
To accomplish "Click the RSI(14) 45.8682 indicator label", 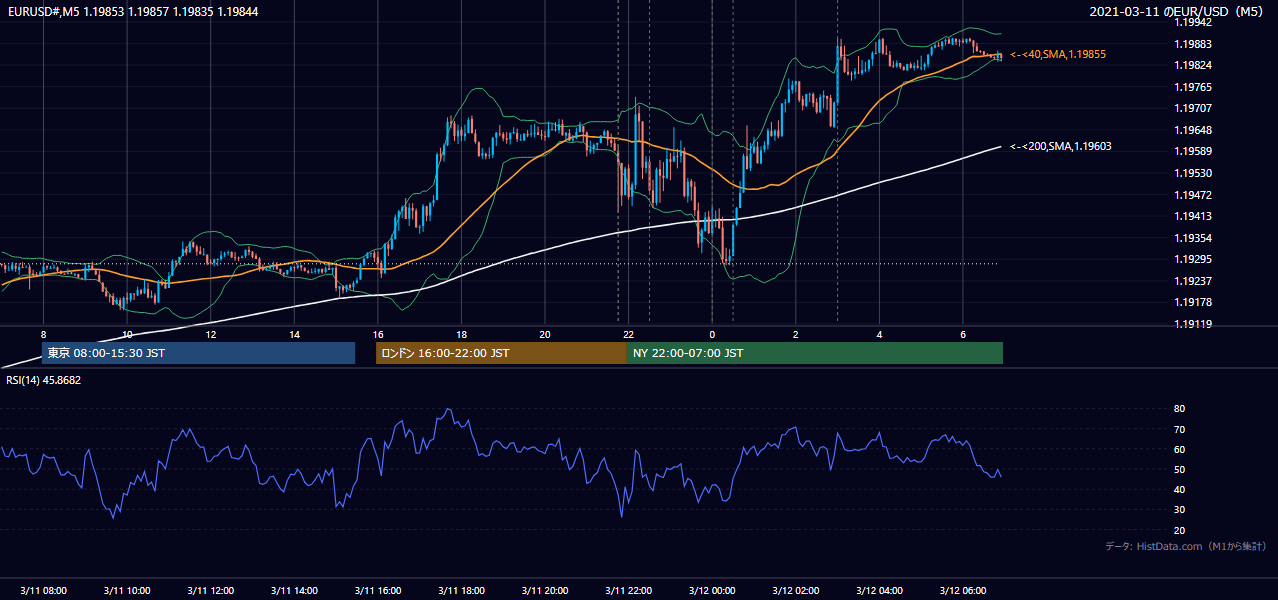I will pyautogui.click(x=43, y=380).
